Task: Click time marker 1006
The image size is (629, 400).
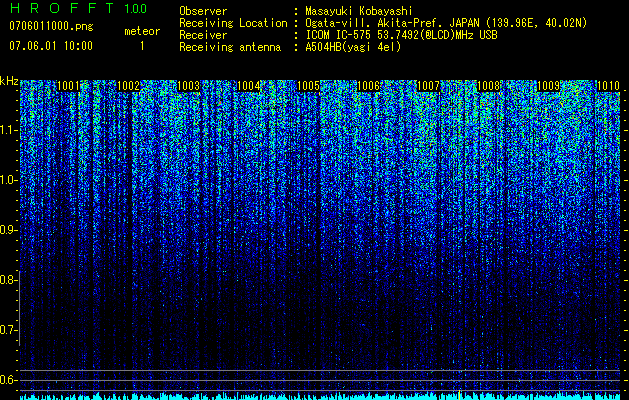Action: pyautogui.click(x=368, y=86)
